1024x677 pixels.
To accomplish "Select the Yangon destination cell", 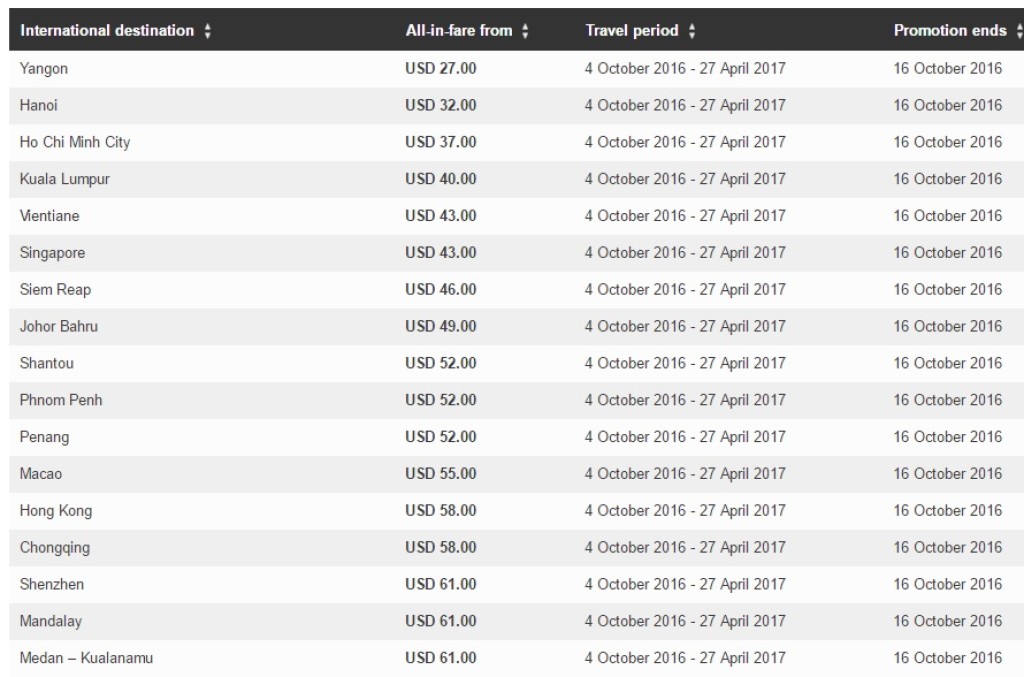I will pos(44,68).
